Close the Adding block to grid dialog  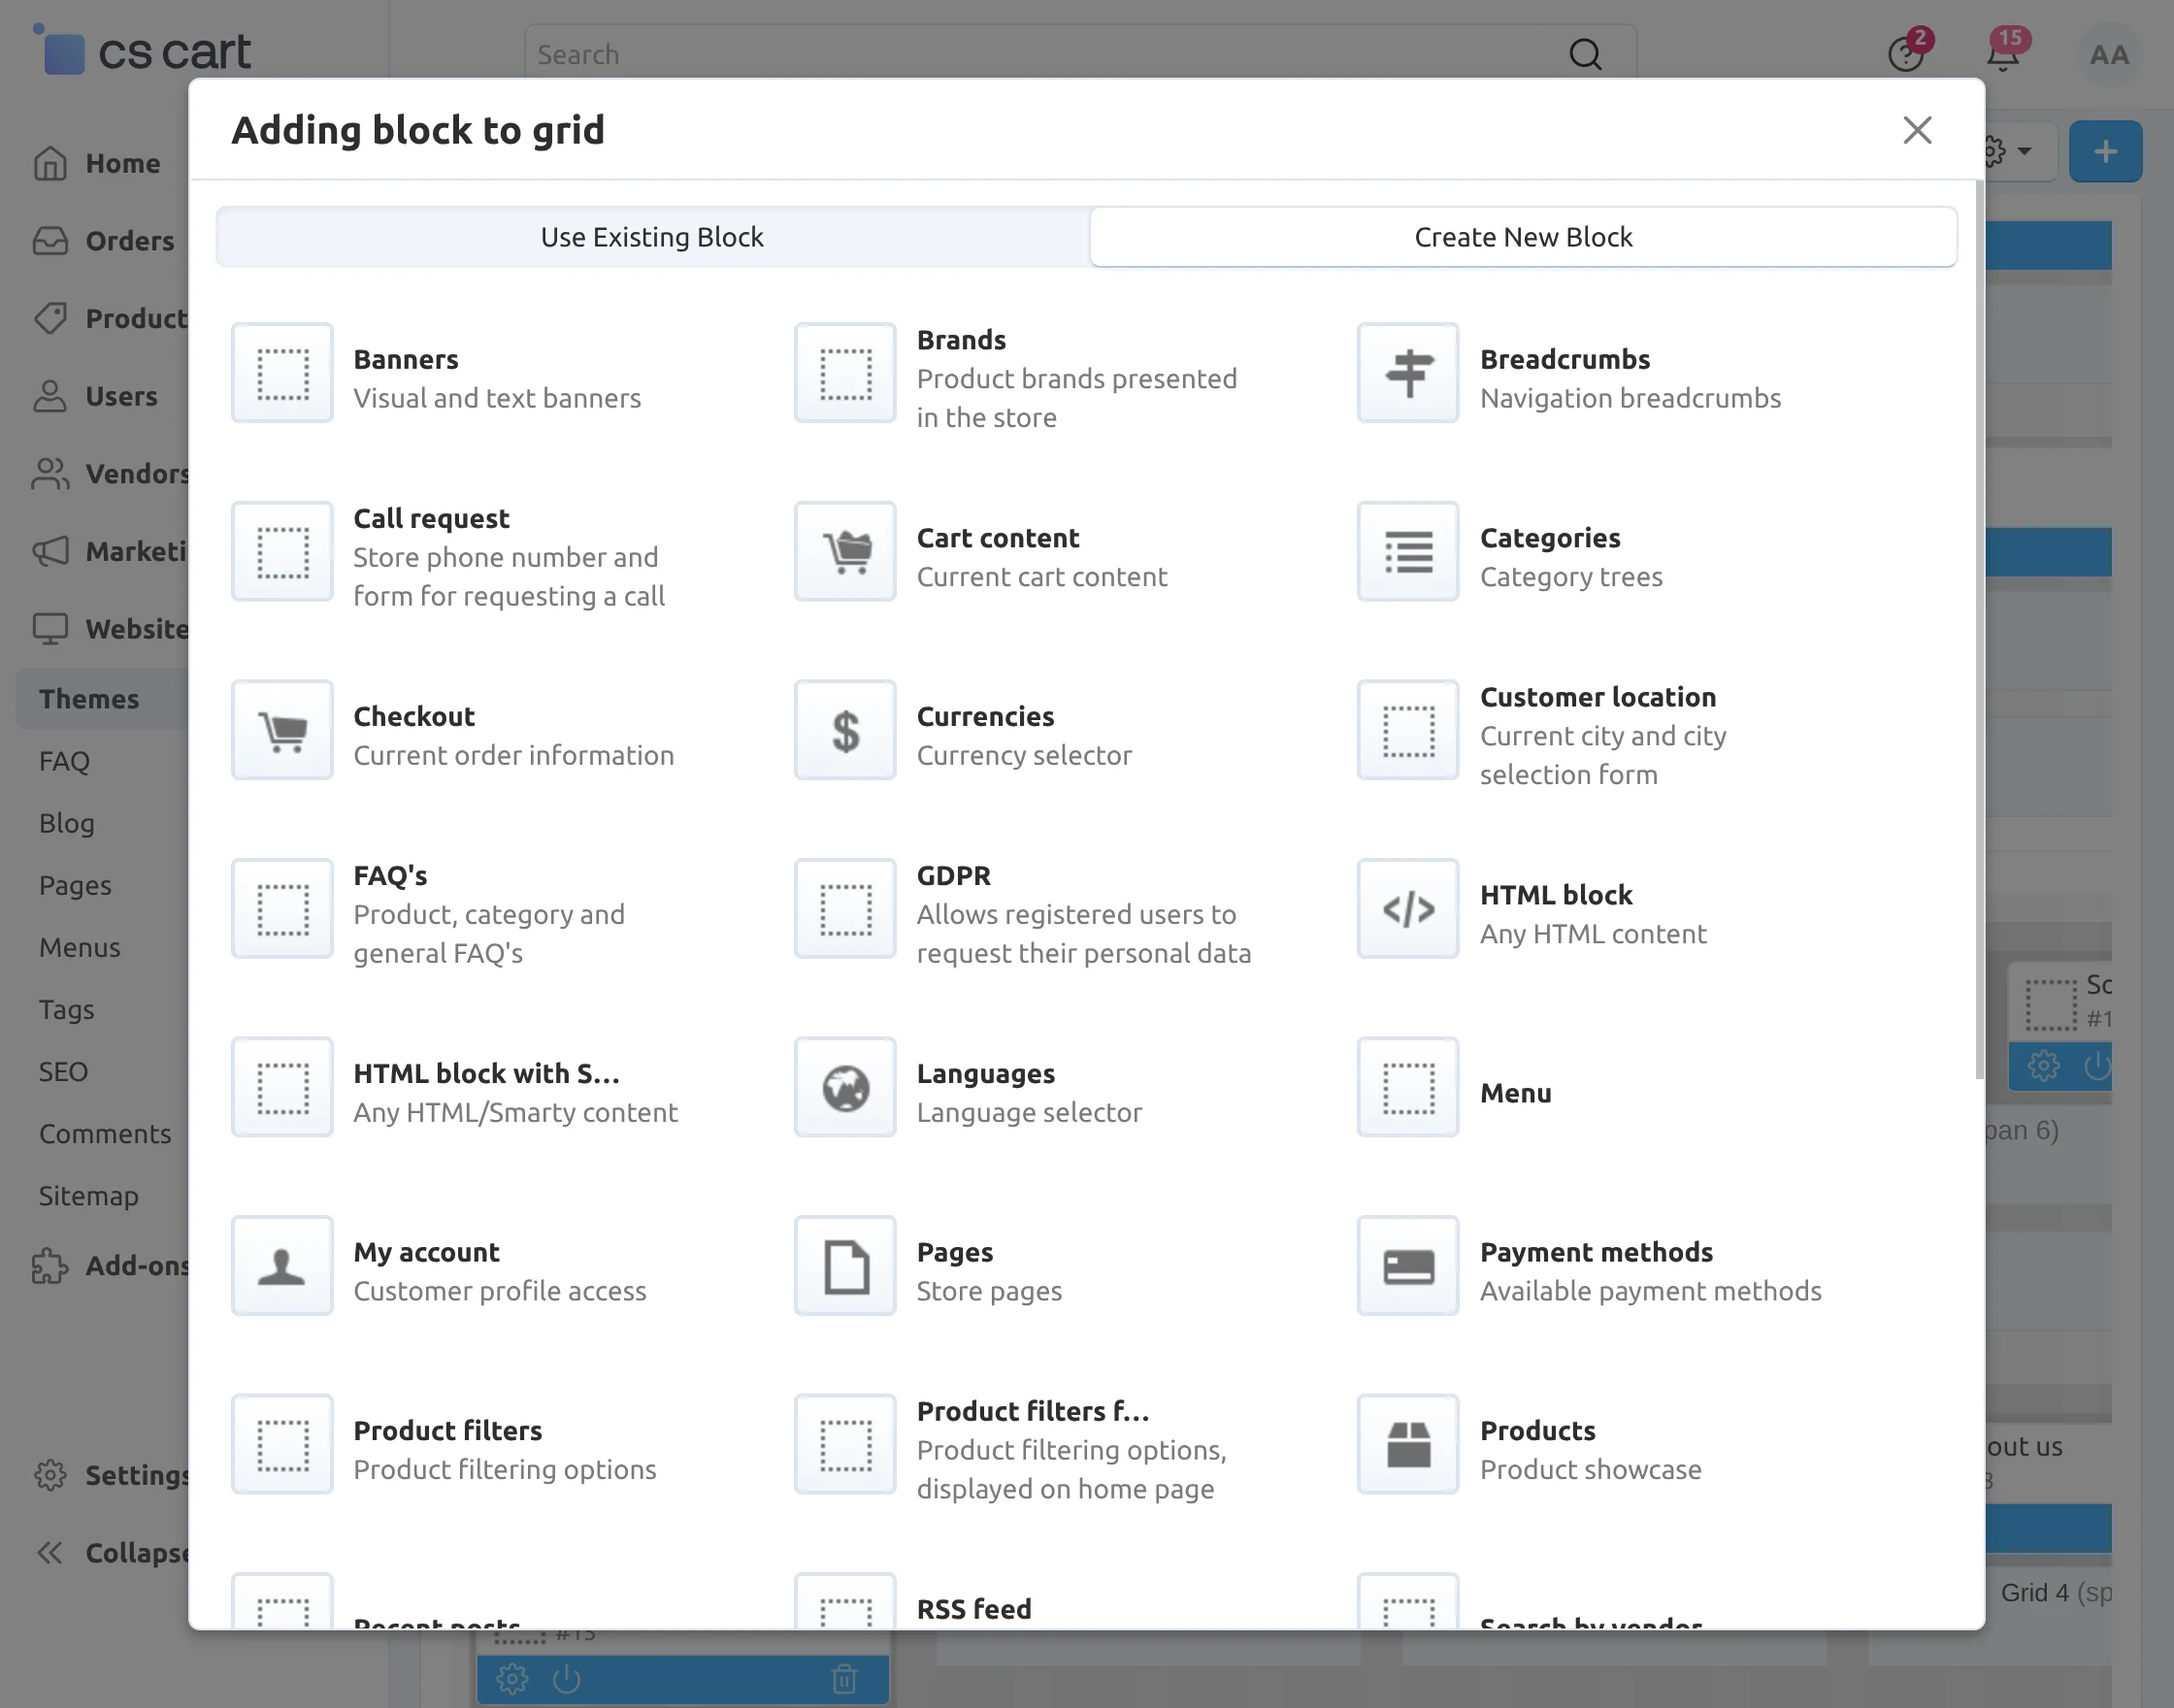1917,130
